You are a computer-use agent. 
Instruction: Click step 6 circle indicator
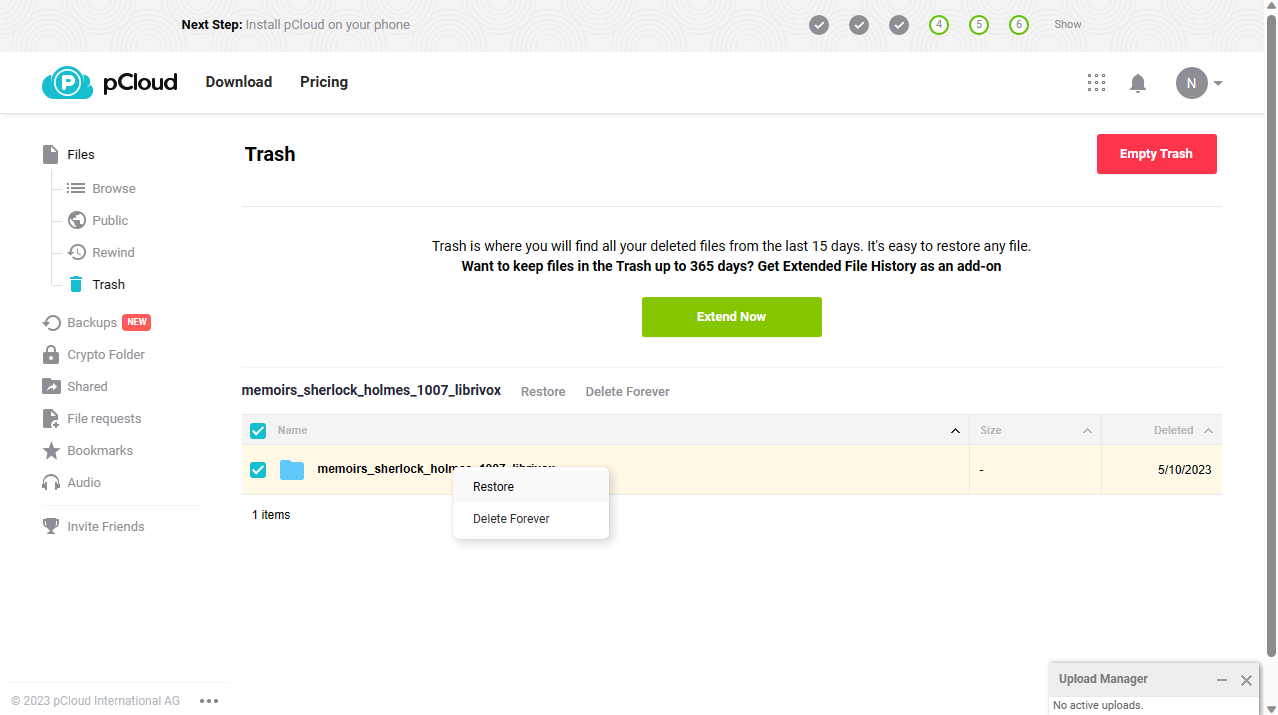click(x=1019, y=25)
